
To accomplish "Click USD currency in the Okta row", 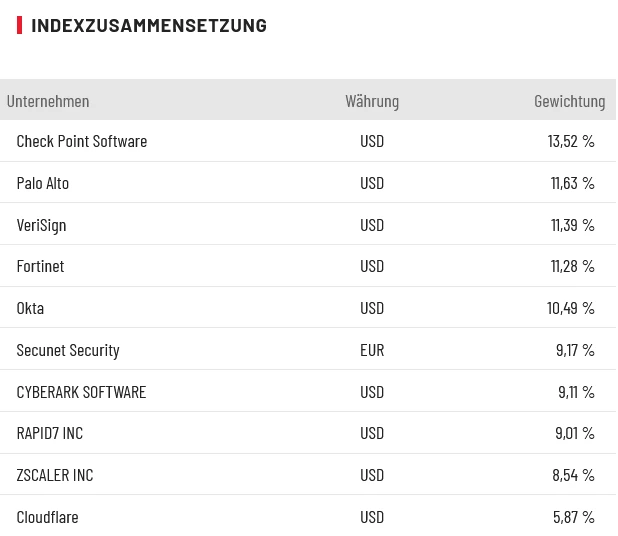I will 372,308.
